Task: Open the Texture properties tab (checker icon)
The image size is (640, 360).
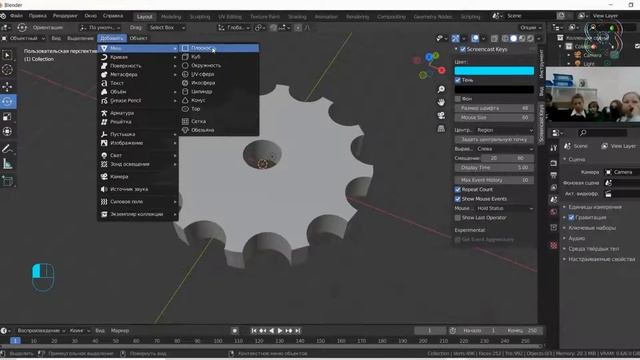Action: tap(553, 245)
